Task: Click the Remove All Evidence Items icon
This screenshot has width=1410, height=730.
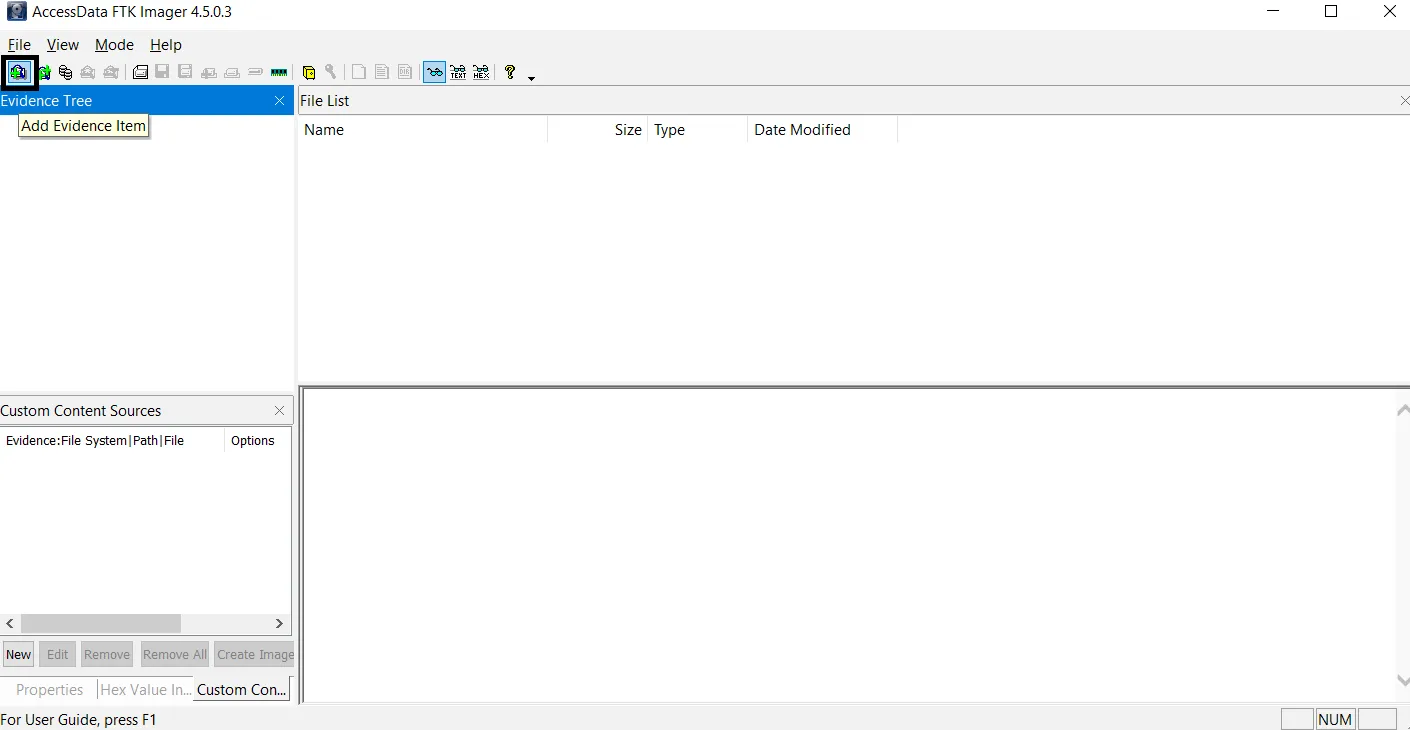Action: point(111,72)
